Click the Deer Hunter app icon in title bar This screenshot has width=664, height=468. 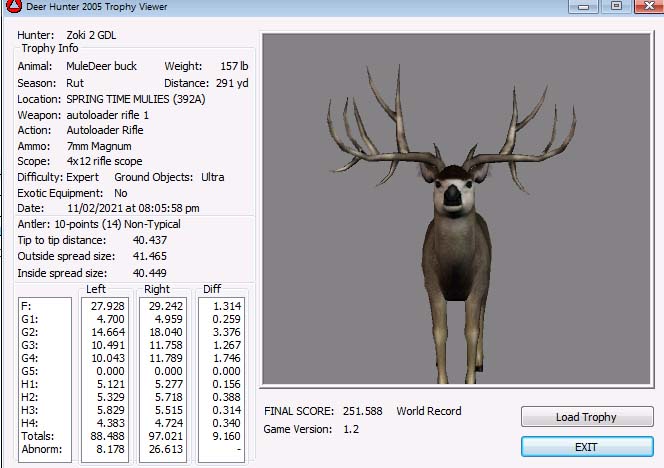coord(11,7)
